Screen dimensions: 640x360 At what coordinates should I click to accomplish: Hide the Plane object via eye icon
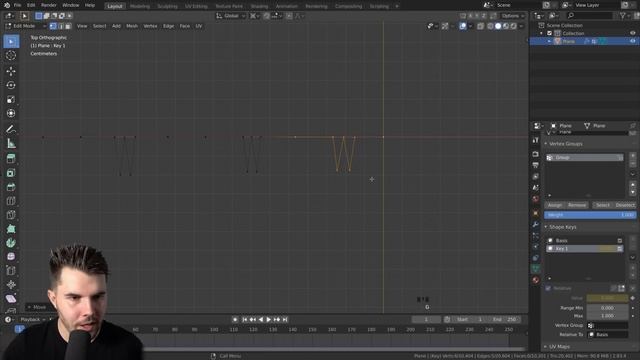[632, 41]
